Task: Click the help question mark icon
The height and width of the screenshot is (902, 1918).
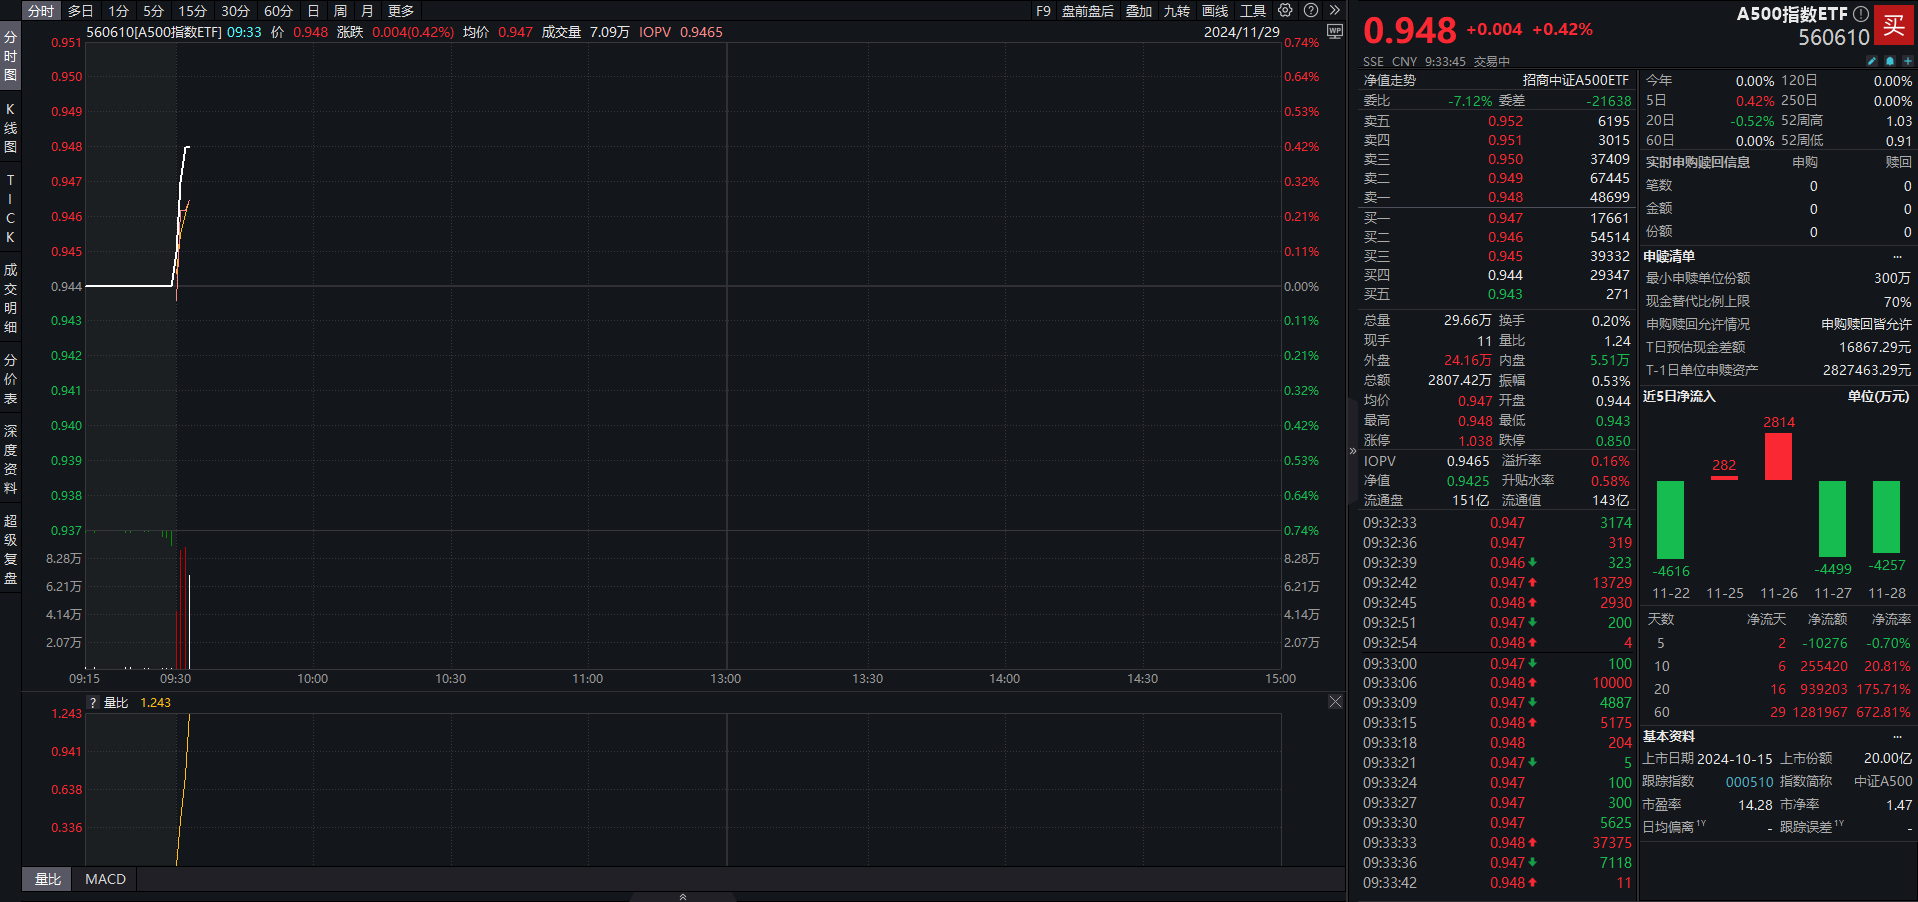Action: pos(1311,10)
